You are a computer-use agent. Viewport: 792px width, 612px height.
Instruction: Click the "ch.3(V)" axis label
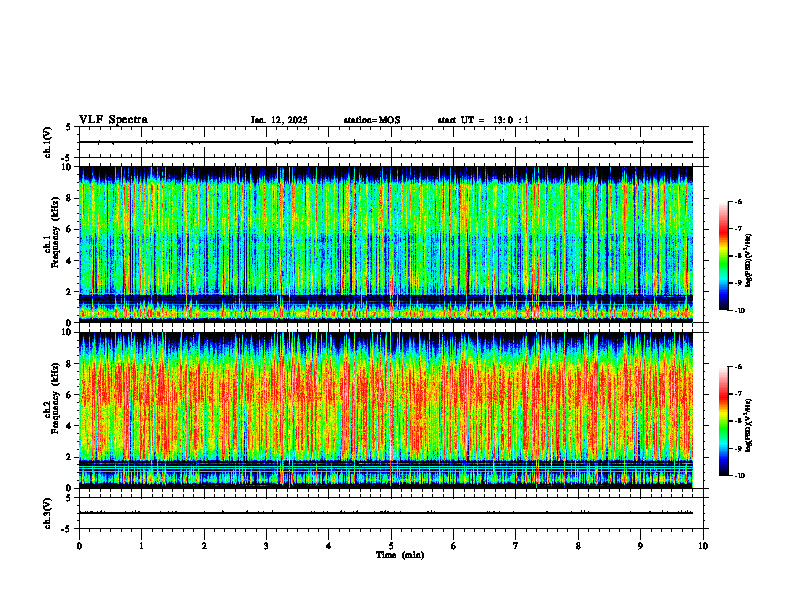tap(48, 513)
